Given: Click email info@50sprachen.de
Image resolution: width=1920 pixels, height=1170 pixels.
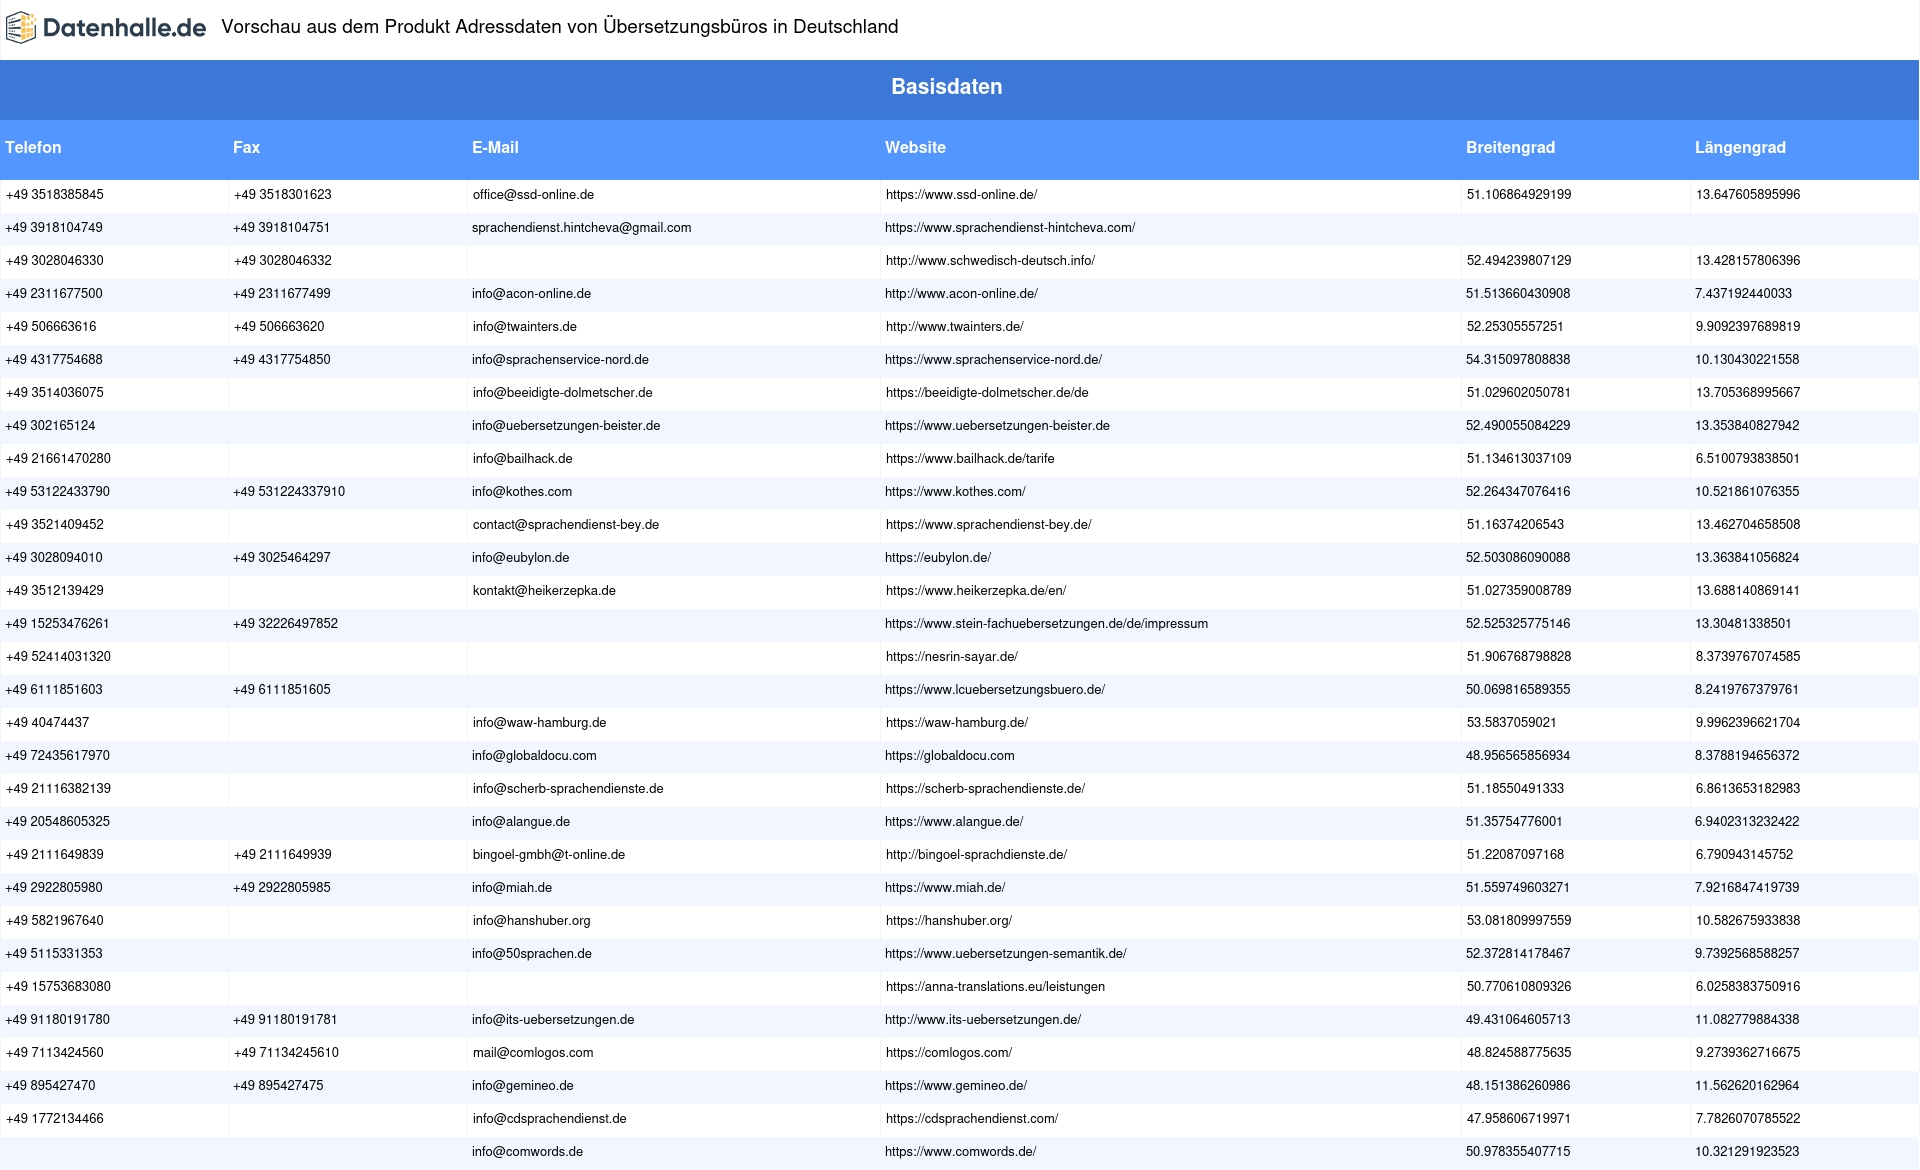Looking at the screenshot, I should pyautogui.click(x=532, y=954).
